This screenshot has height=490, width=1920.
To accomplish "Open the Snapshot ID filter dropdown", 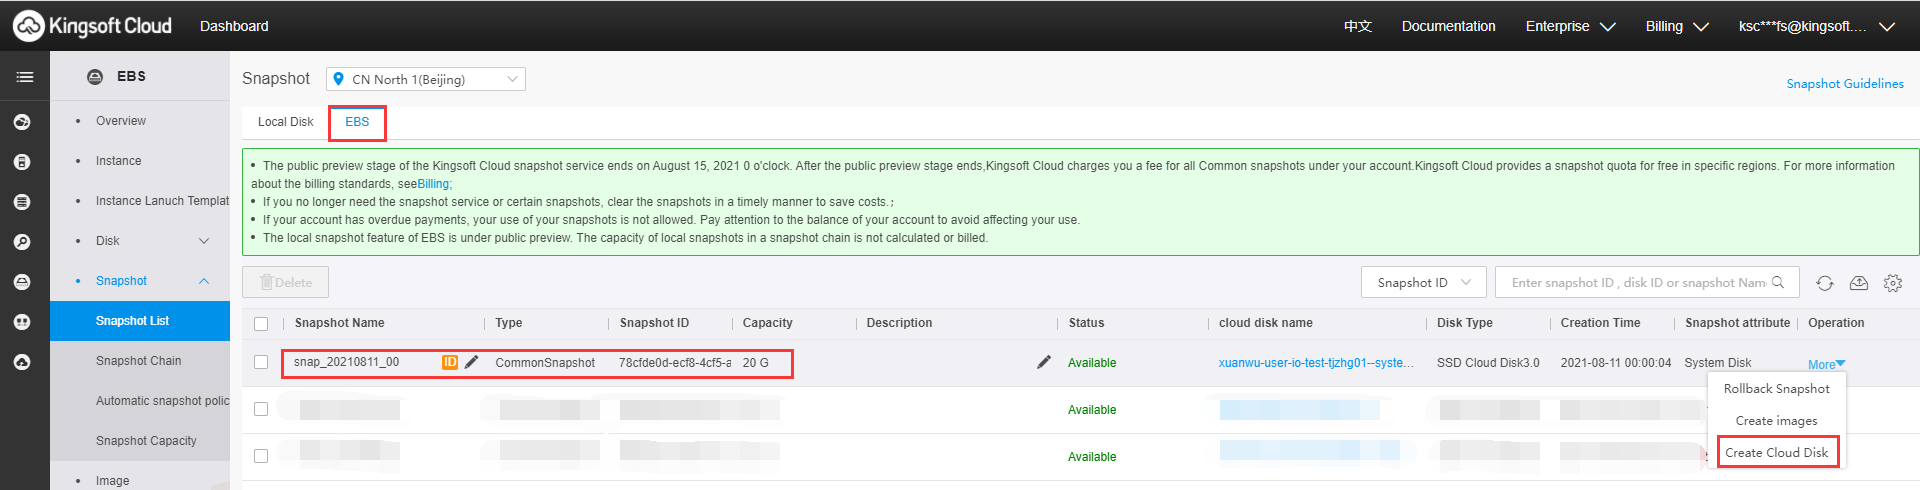I will pos(1424,282).
